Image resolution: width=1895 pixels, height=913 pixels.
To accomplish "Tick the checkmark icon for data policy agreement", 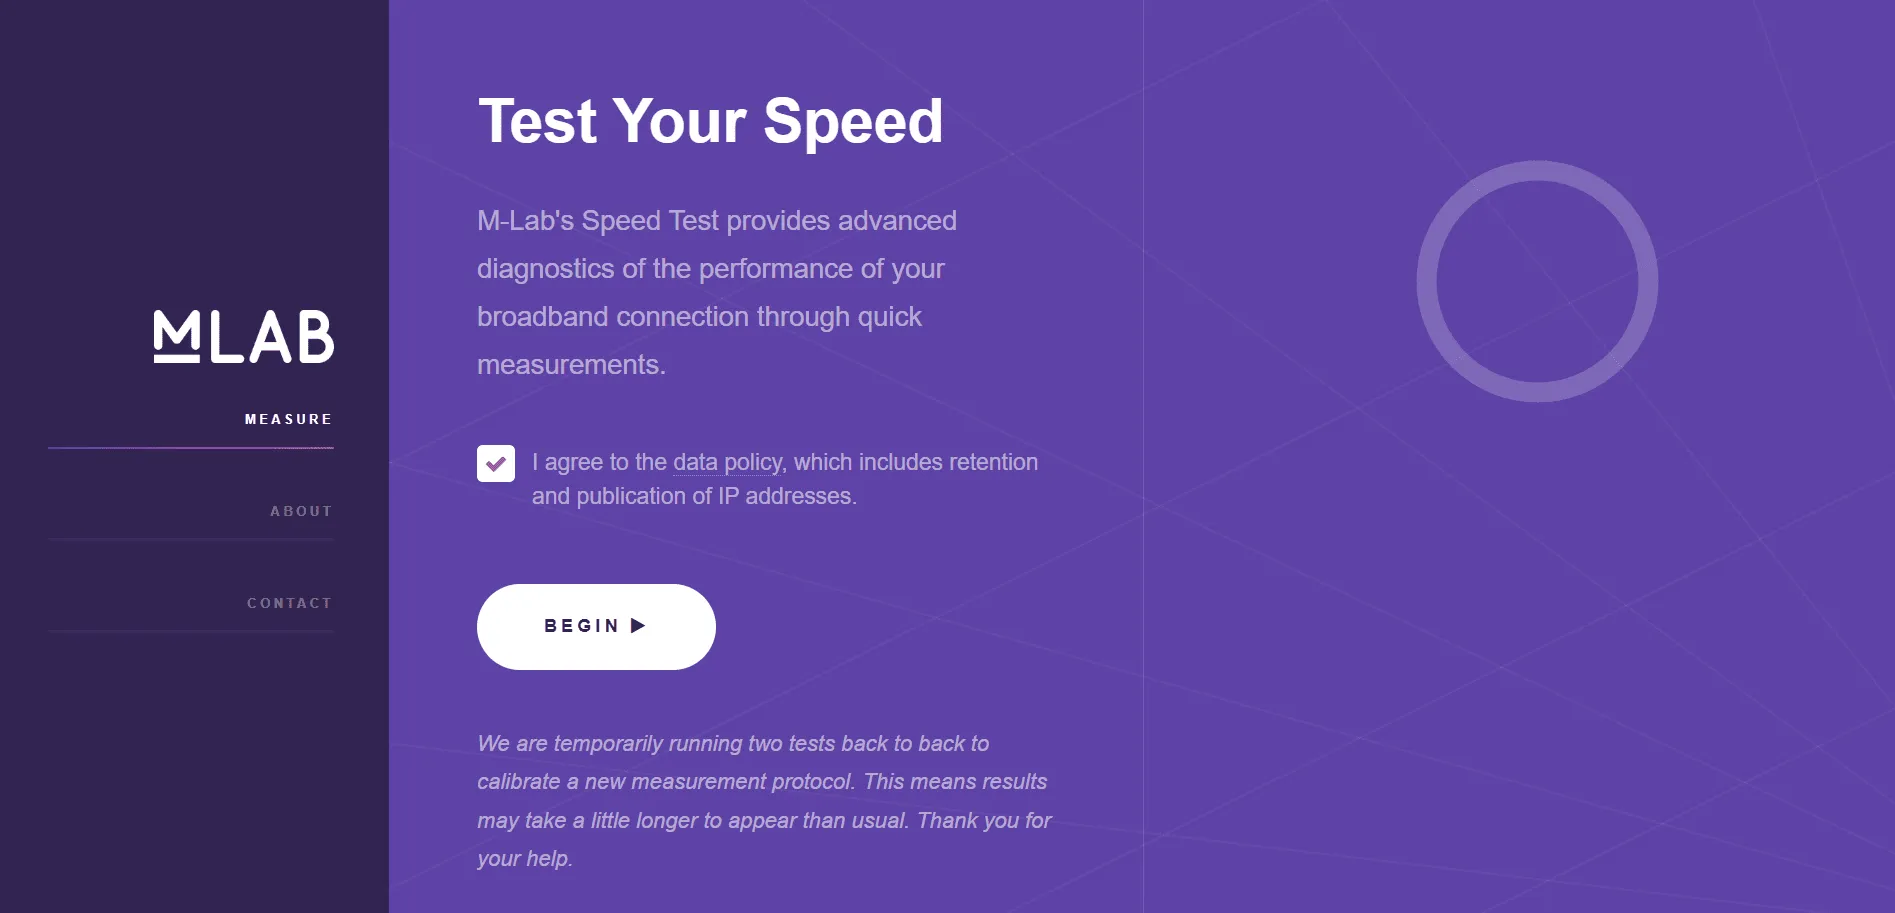I will 496,464.
